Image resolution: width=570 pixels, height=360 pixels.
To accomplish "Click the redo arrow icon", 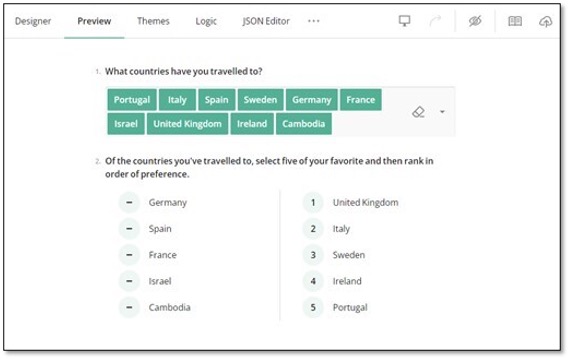I will tap(435, 21).
